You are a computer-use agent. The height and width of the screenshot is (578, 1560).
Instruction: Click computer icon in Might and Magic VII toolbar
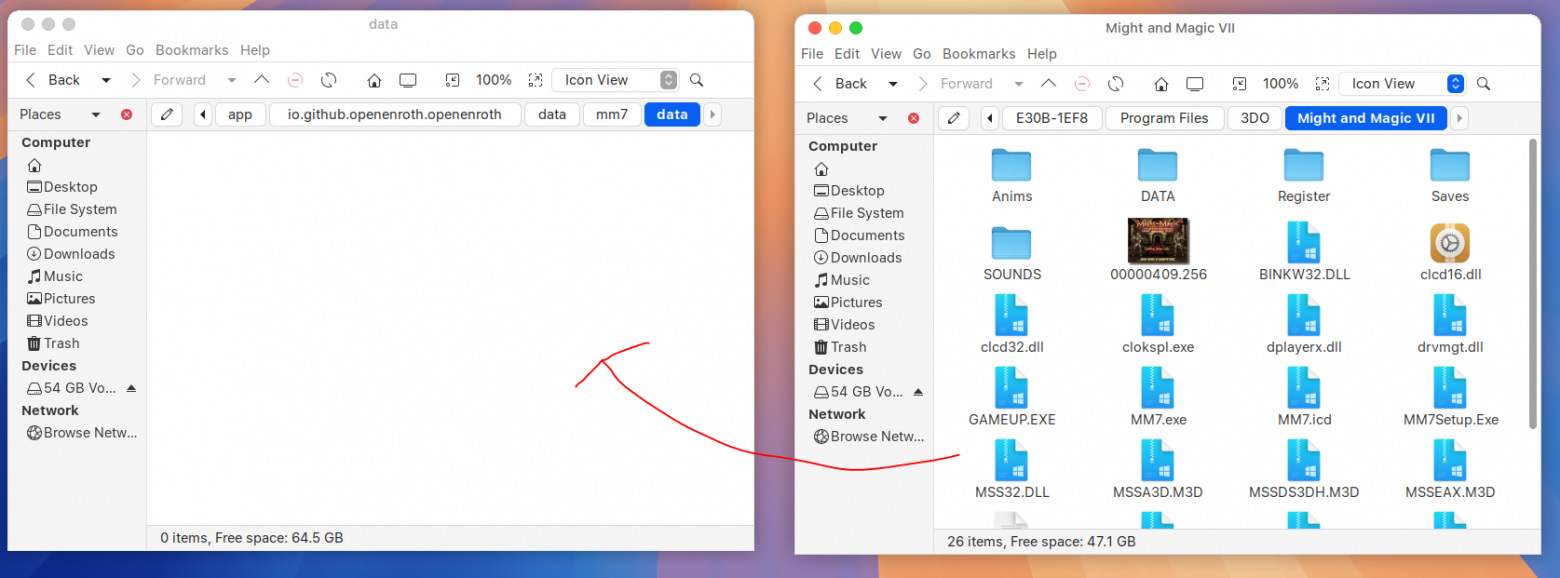[x=1194, y=84]
